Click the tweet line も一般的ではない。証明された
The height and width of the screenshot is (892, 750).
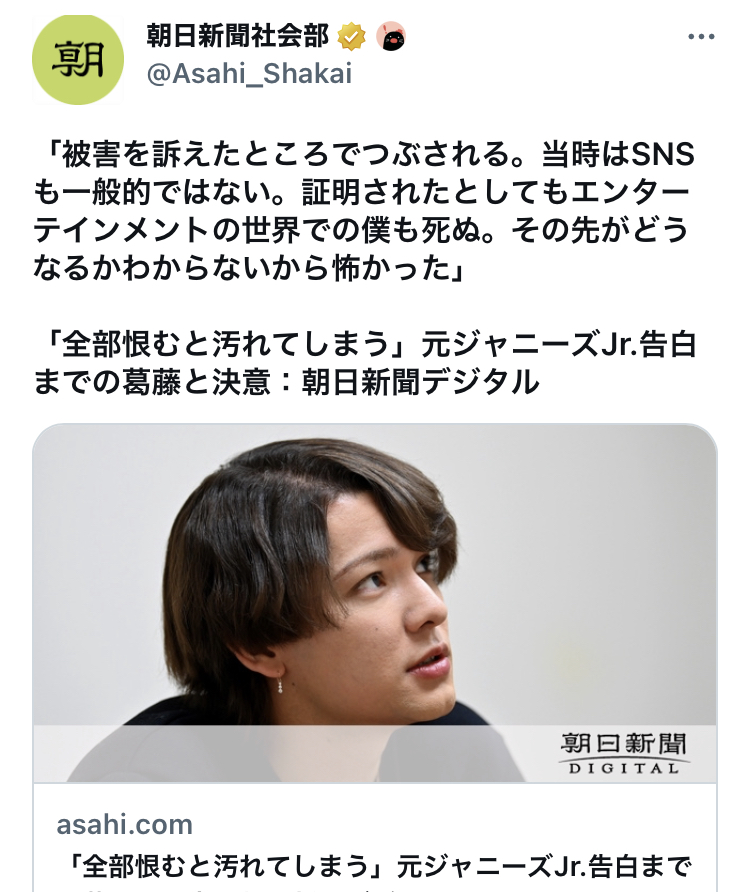point(361,192)
